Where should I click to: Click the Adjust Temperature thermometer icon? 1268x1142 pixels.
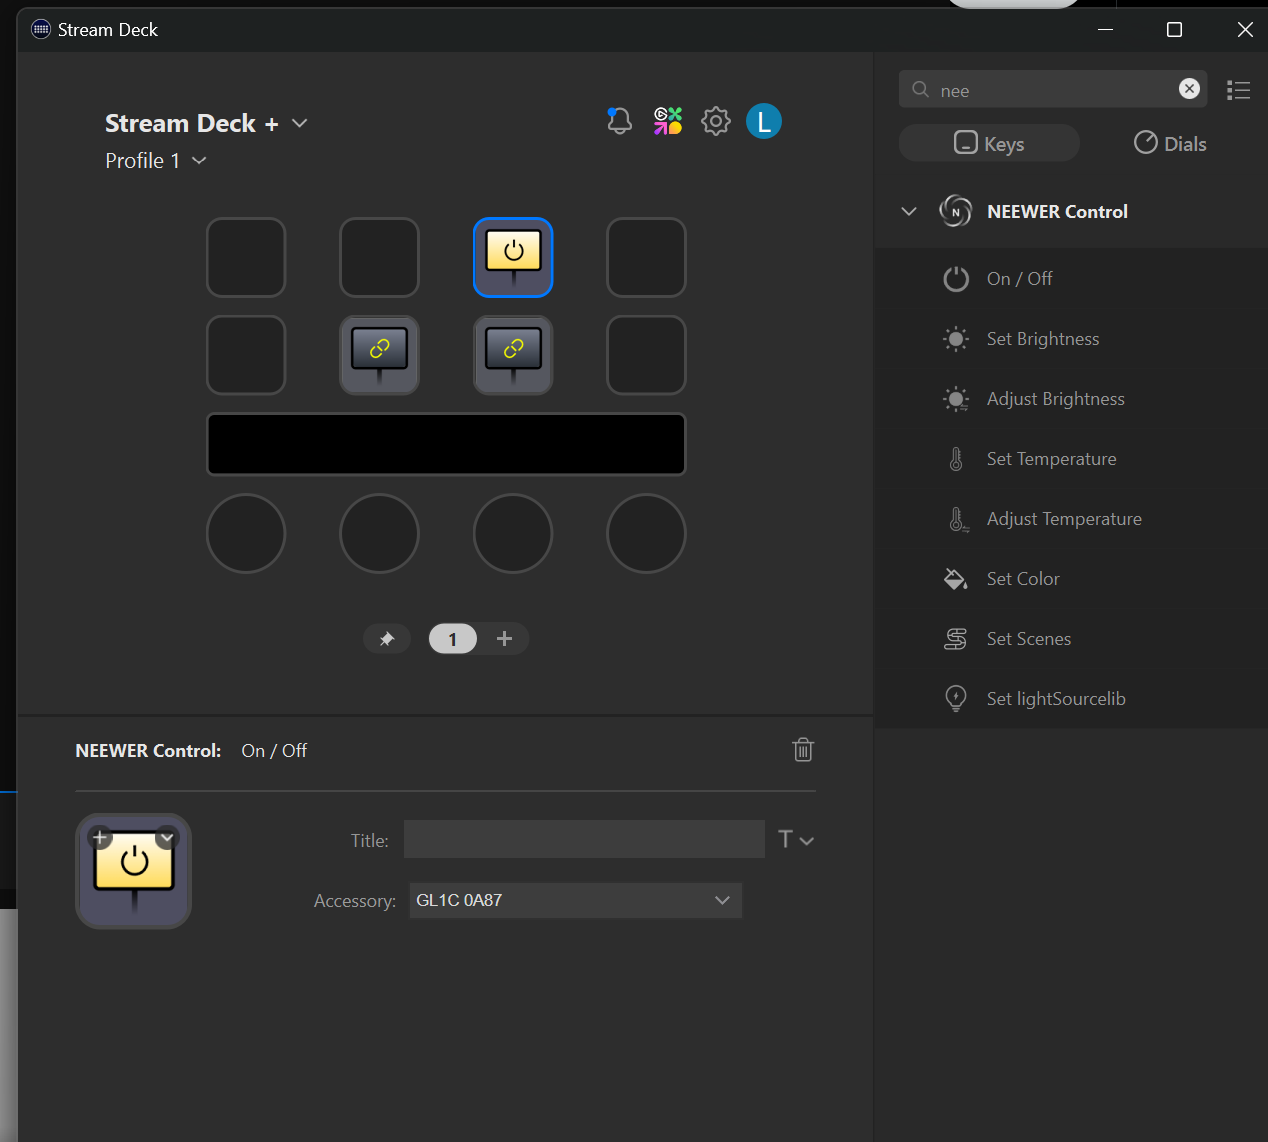point(958,519)
